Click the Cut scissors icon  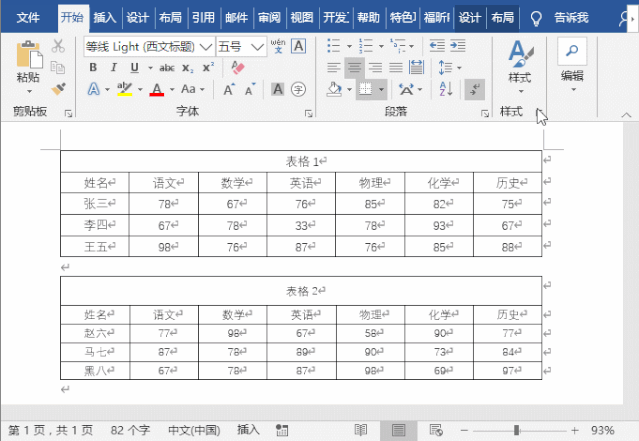click(x=58, y=46)
